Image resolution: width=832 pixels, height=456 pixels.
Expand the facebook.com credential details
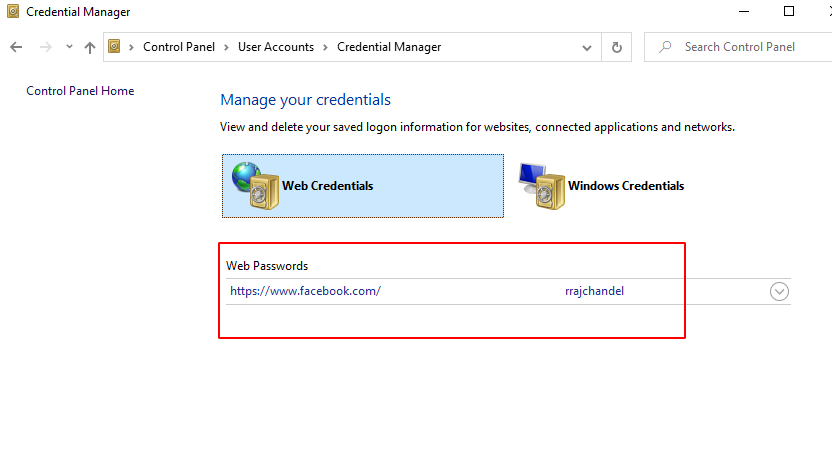(779, 291)
